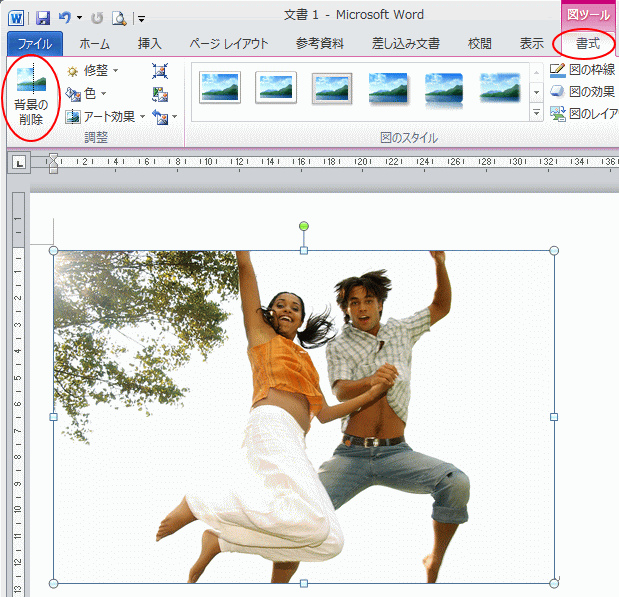This screenshot has width=619, height=597.
Task: Select the second white-framed picture style
Action: [276, 88]
